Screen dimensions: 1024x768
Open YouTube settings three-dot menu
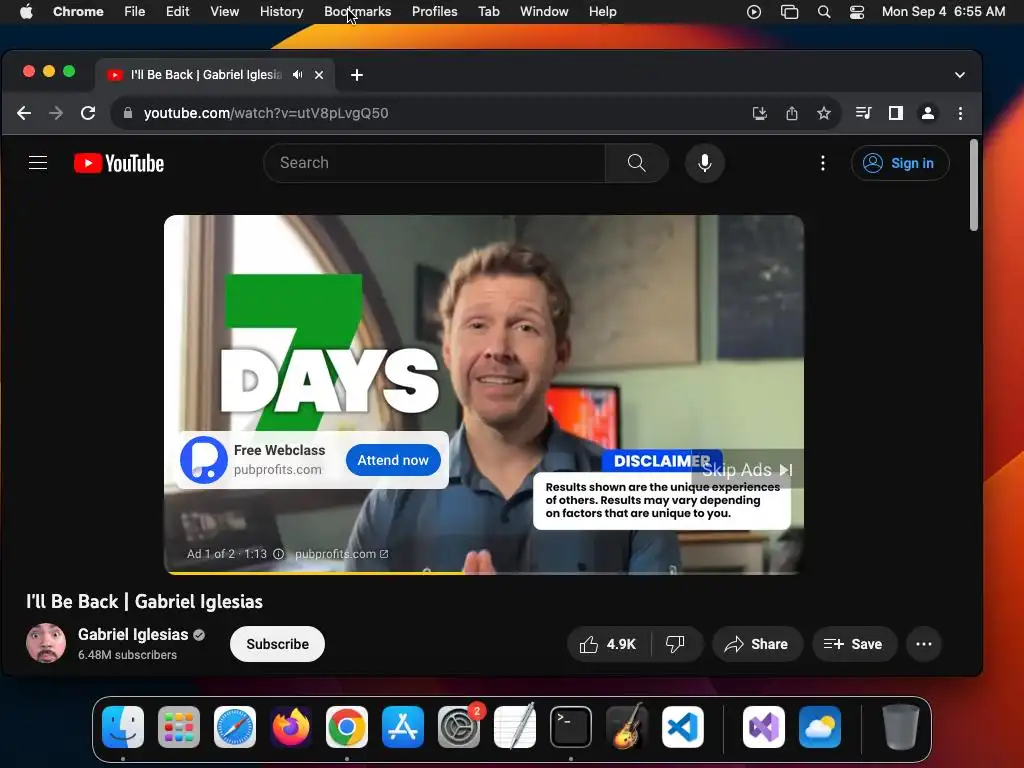[x=822, y=163]
